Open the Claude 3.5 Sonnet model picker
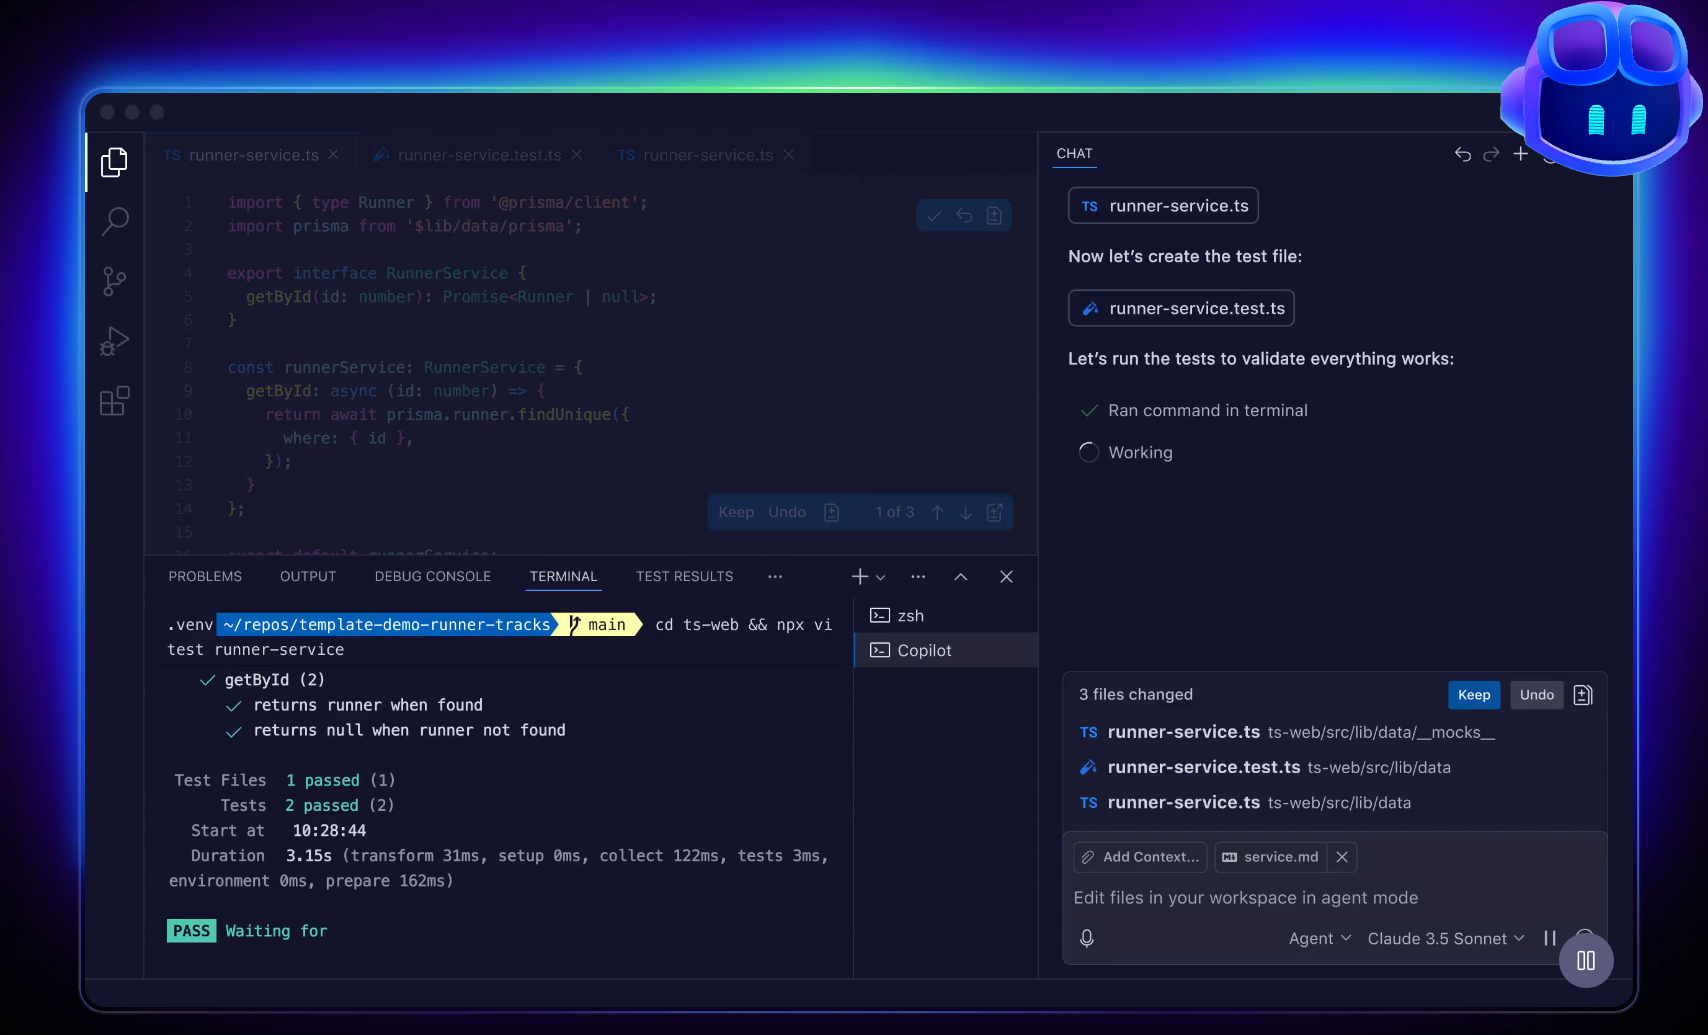This screenshot has height=1035, width=1708. 1445,938
